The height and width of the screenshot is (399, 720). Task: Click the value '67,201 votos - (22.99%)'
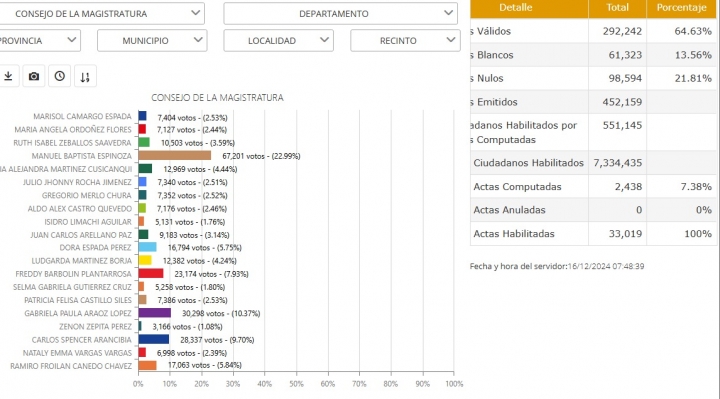261,156
